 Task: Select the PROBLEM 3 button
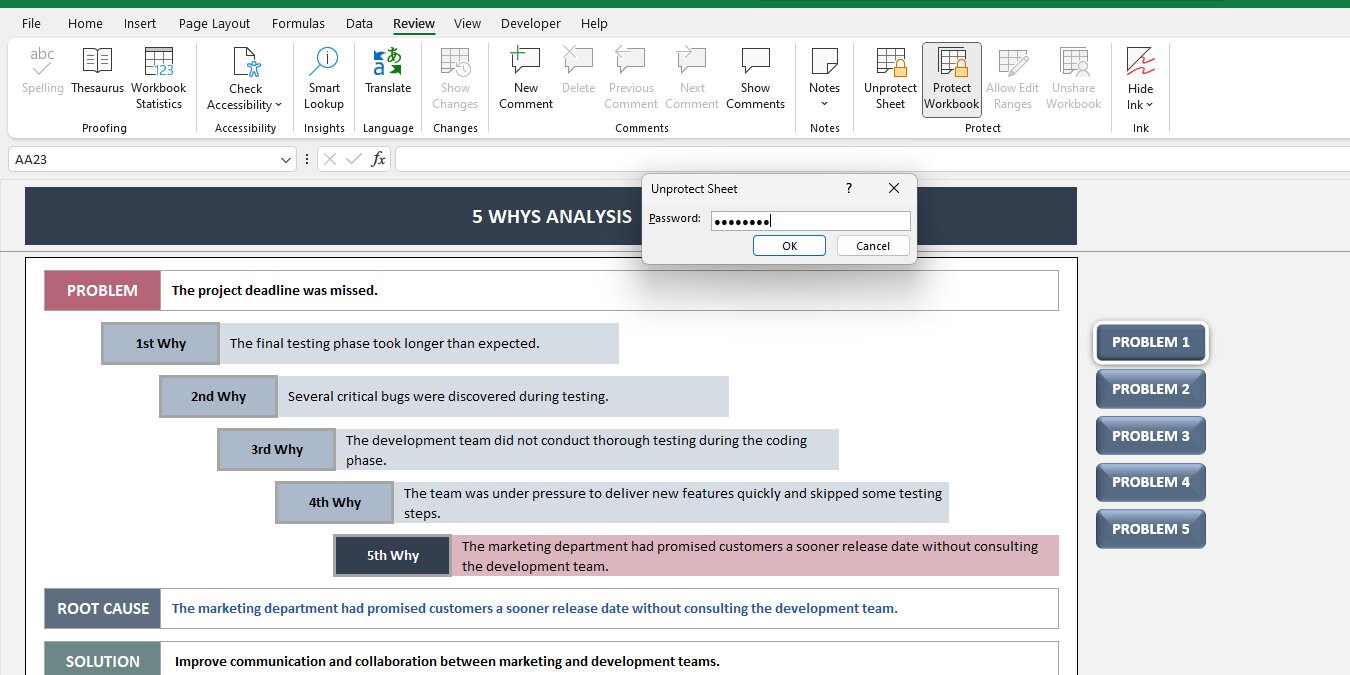1151,436
